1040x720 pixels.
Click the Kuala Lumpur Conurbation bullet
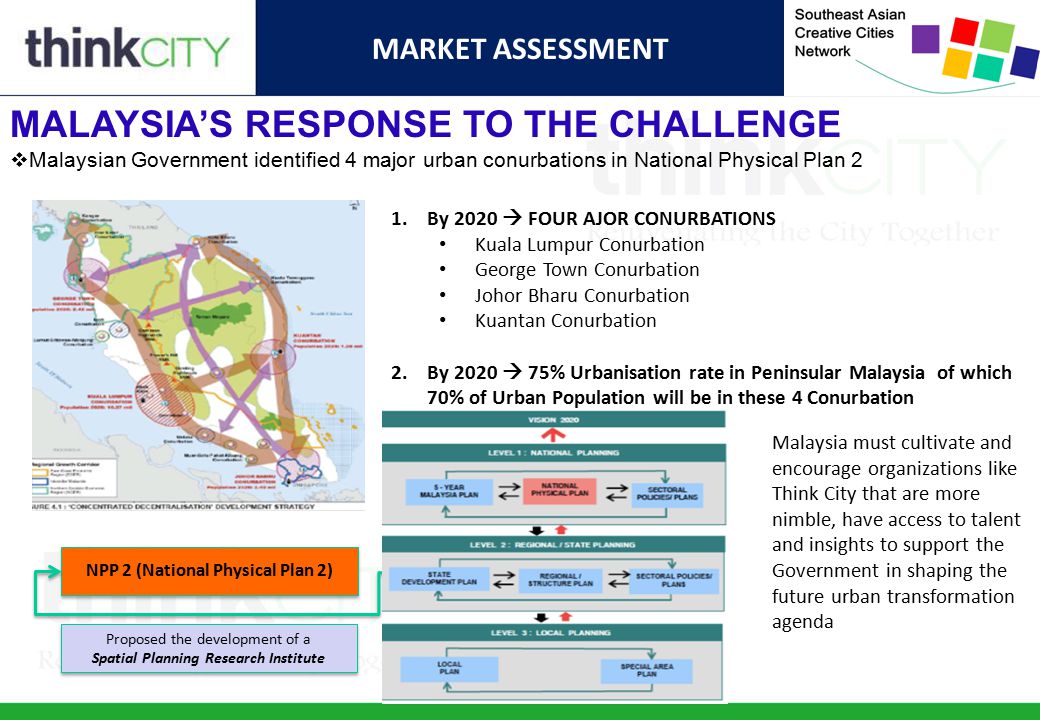coord(589,245)
